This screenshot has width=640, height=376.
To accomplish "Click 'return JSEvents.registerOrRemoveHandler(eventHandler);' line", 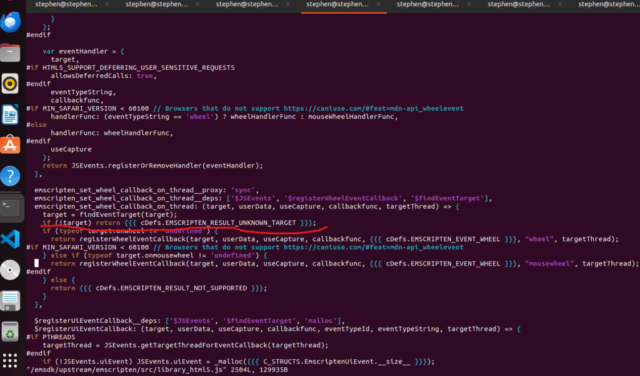I will click(153, 166).
